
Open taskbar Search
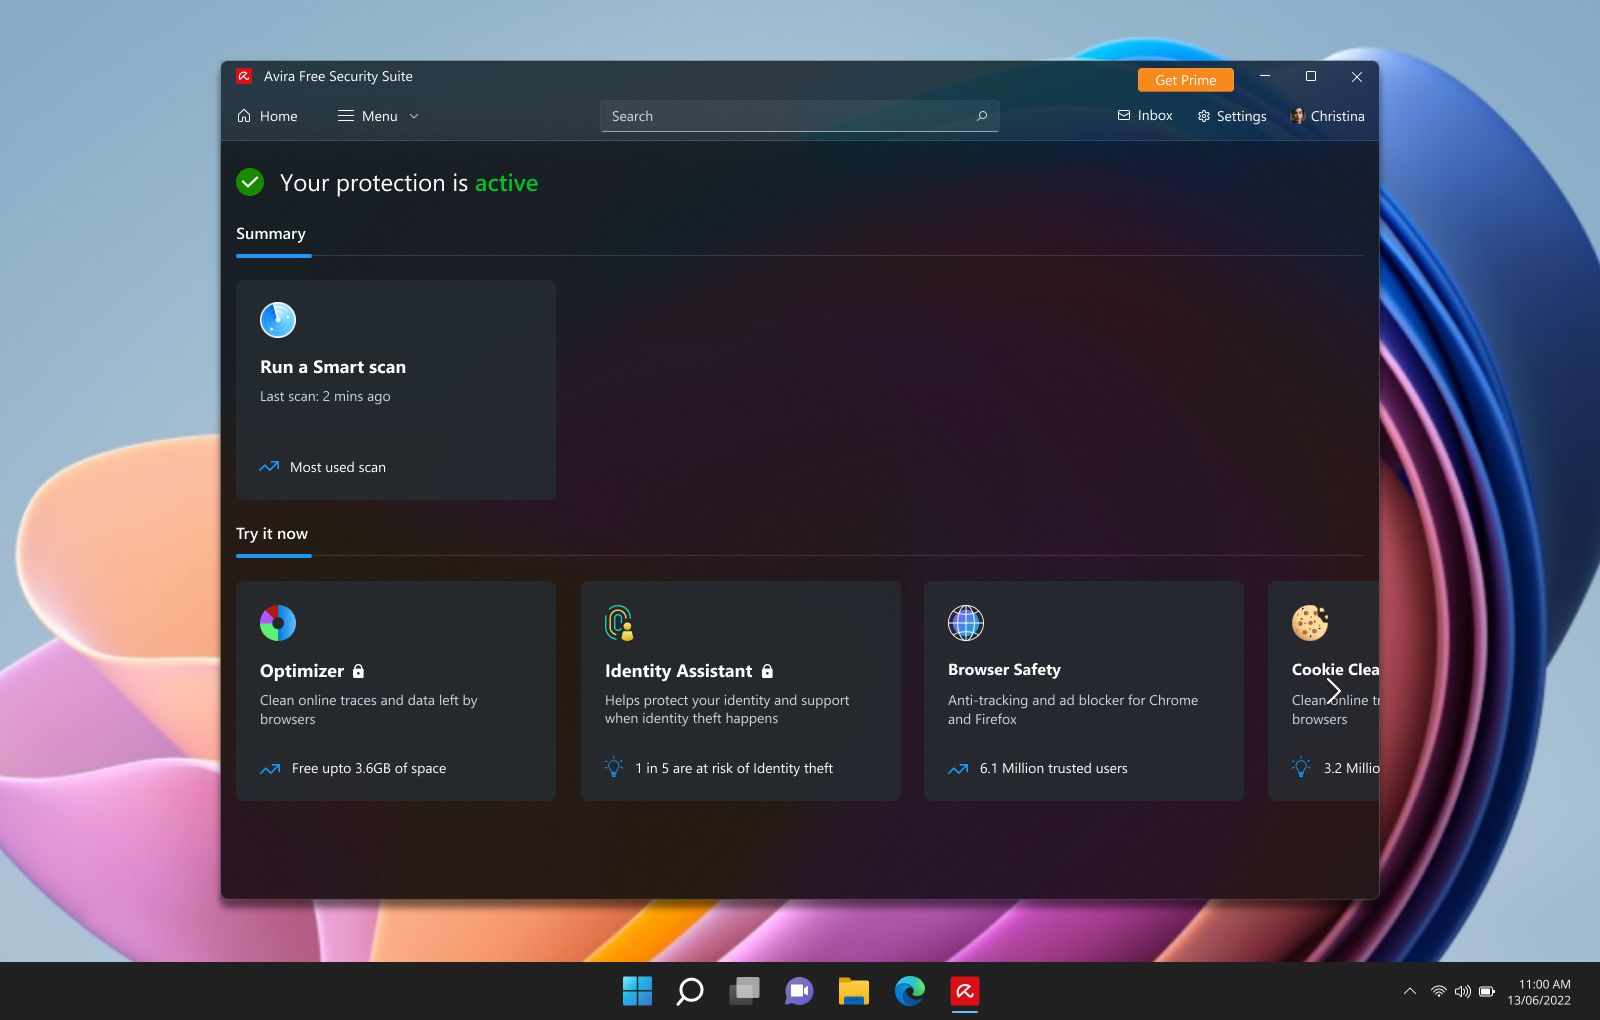(690, 991)
